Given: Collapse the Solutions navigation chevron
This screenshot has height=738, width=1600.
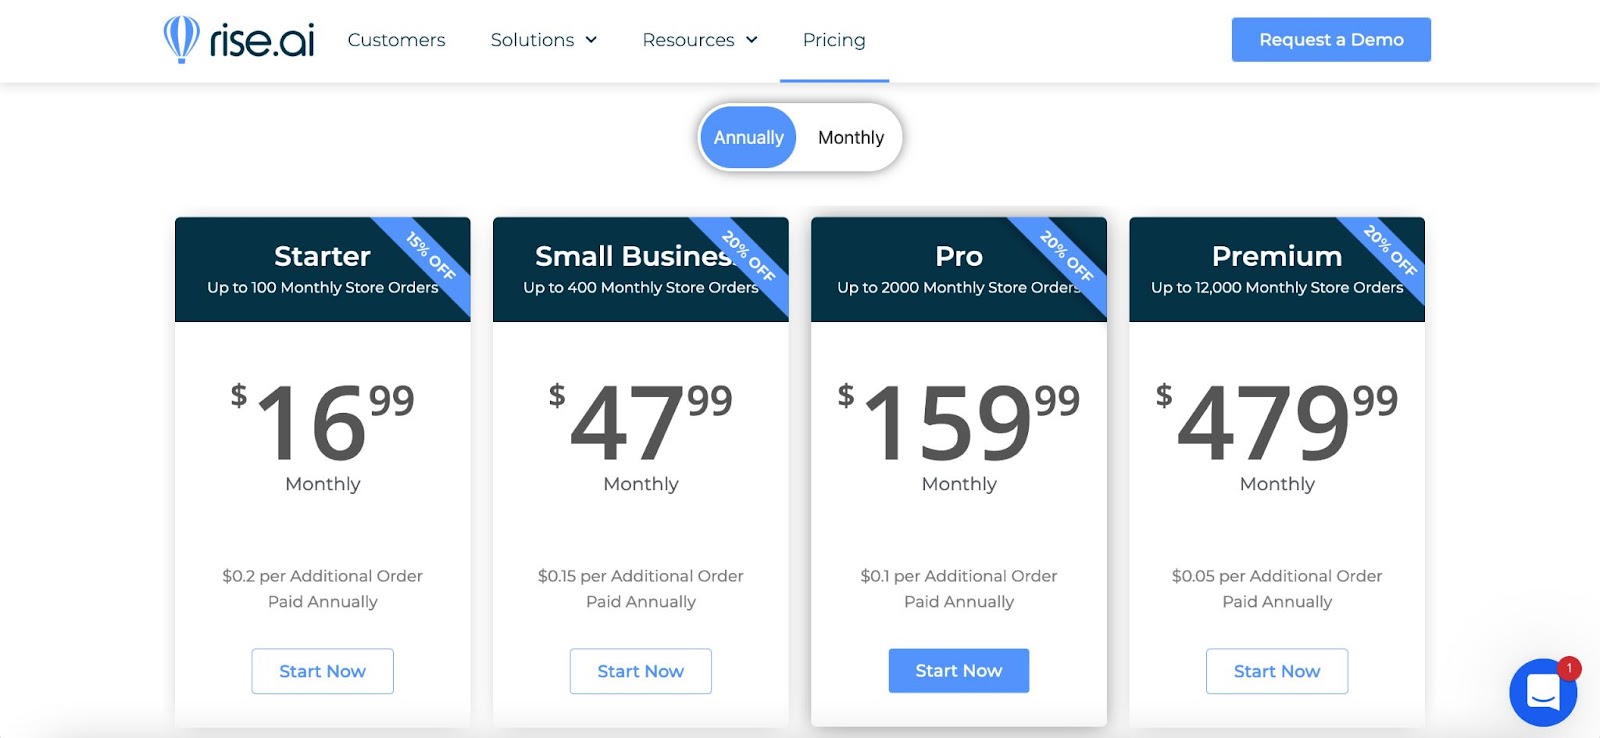Looking at the screenshot, I should click(x=591, y=40).
